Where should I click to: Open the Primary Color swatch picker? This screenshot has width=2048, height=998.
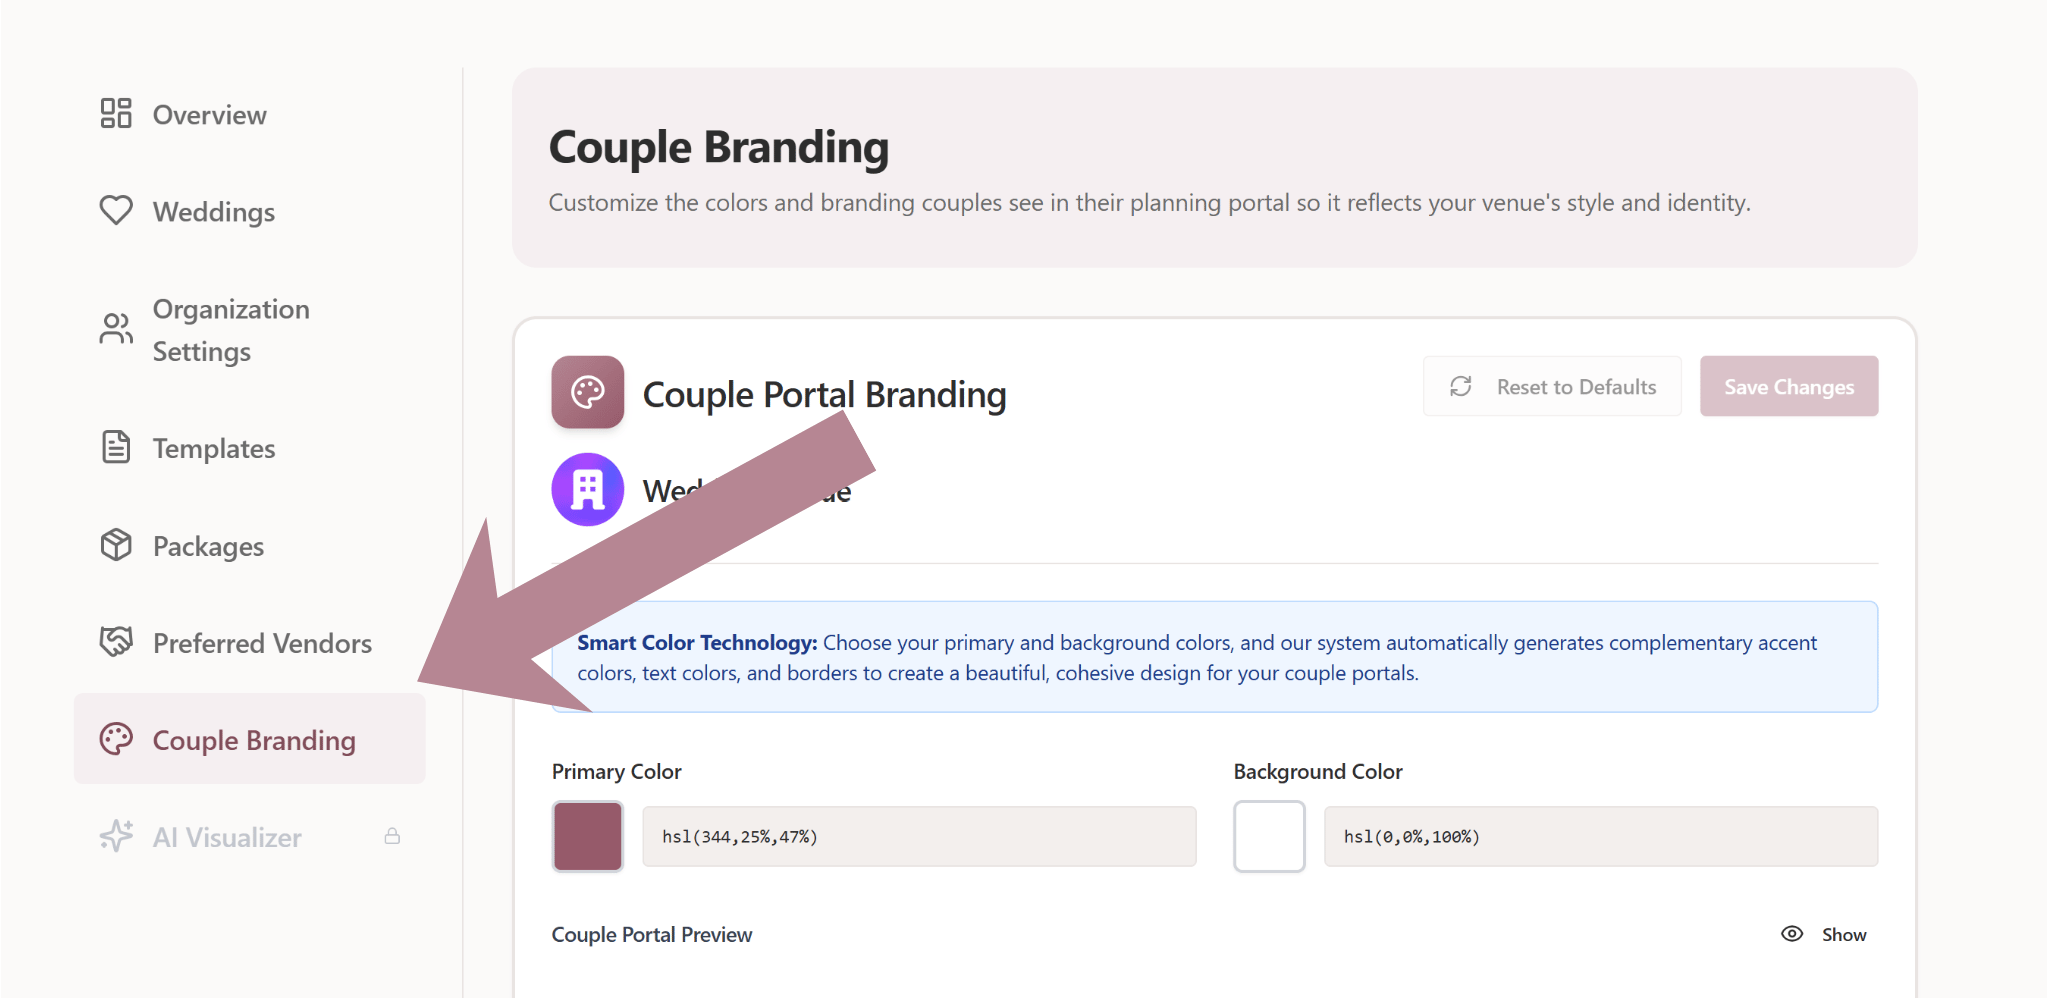click(x=588, y=836)
